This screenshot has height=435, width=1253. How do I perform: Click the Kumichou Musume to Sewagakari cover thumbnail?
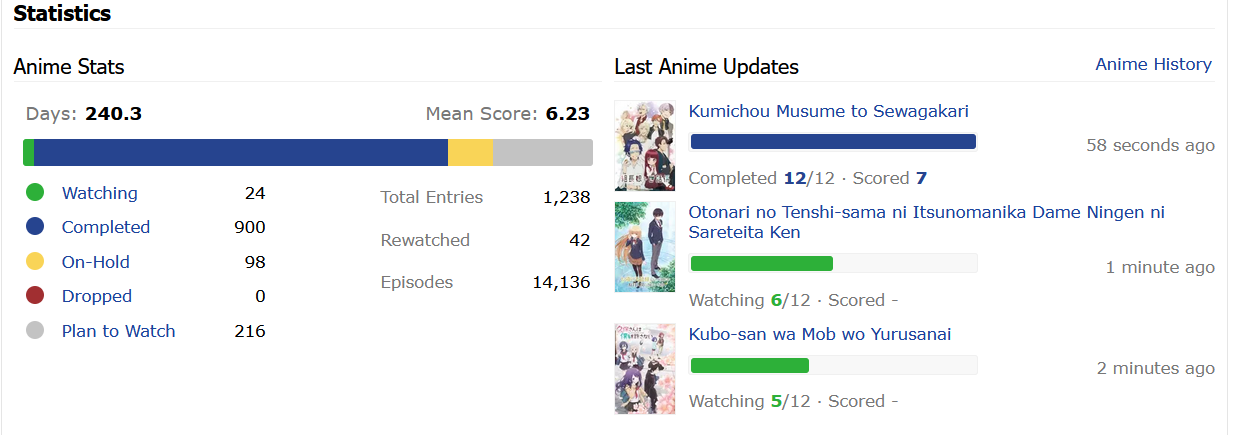point(644,145)
